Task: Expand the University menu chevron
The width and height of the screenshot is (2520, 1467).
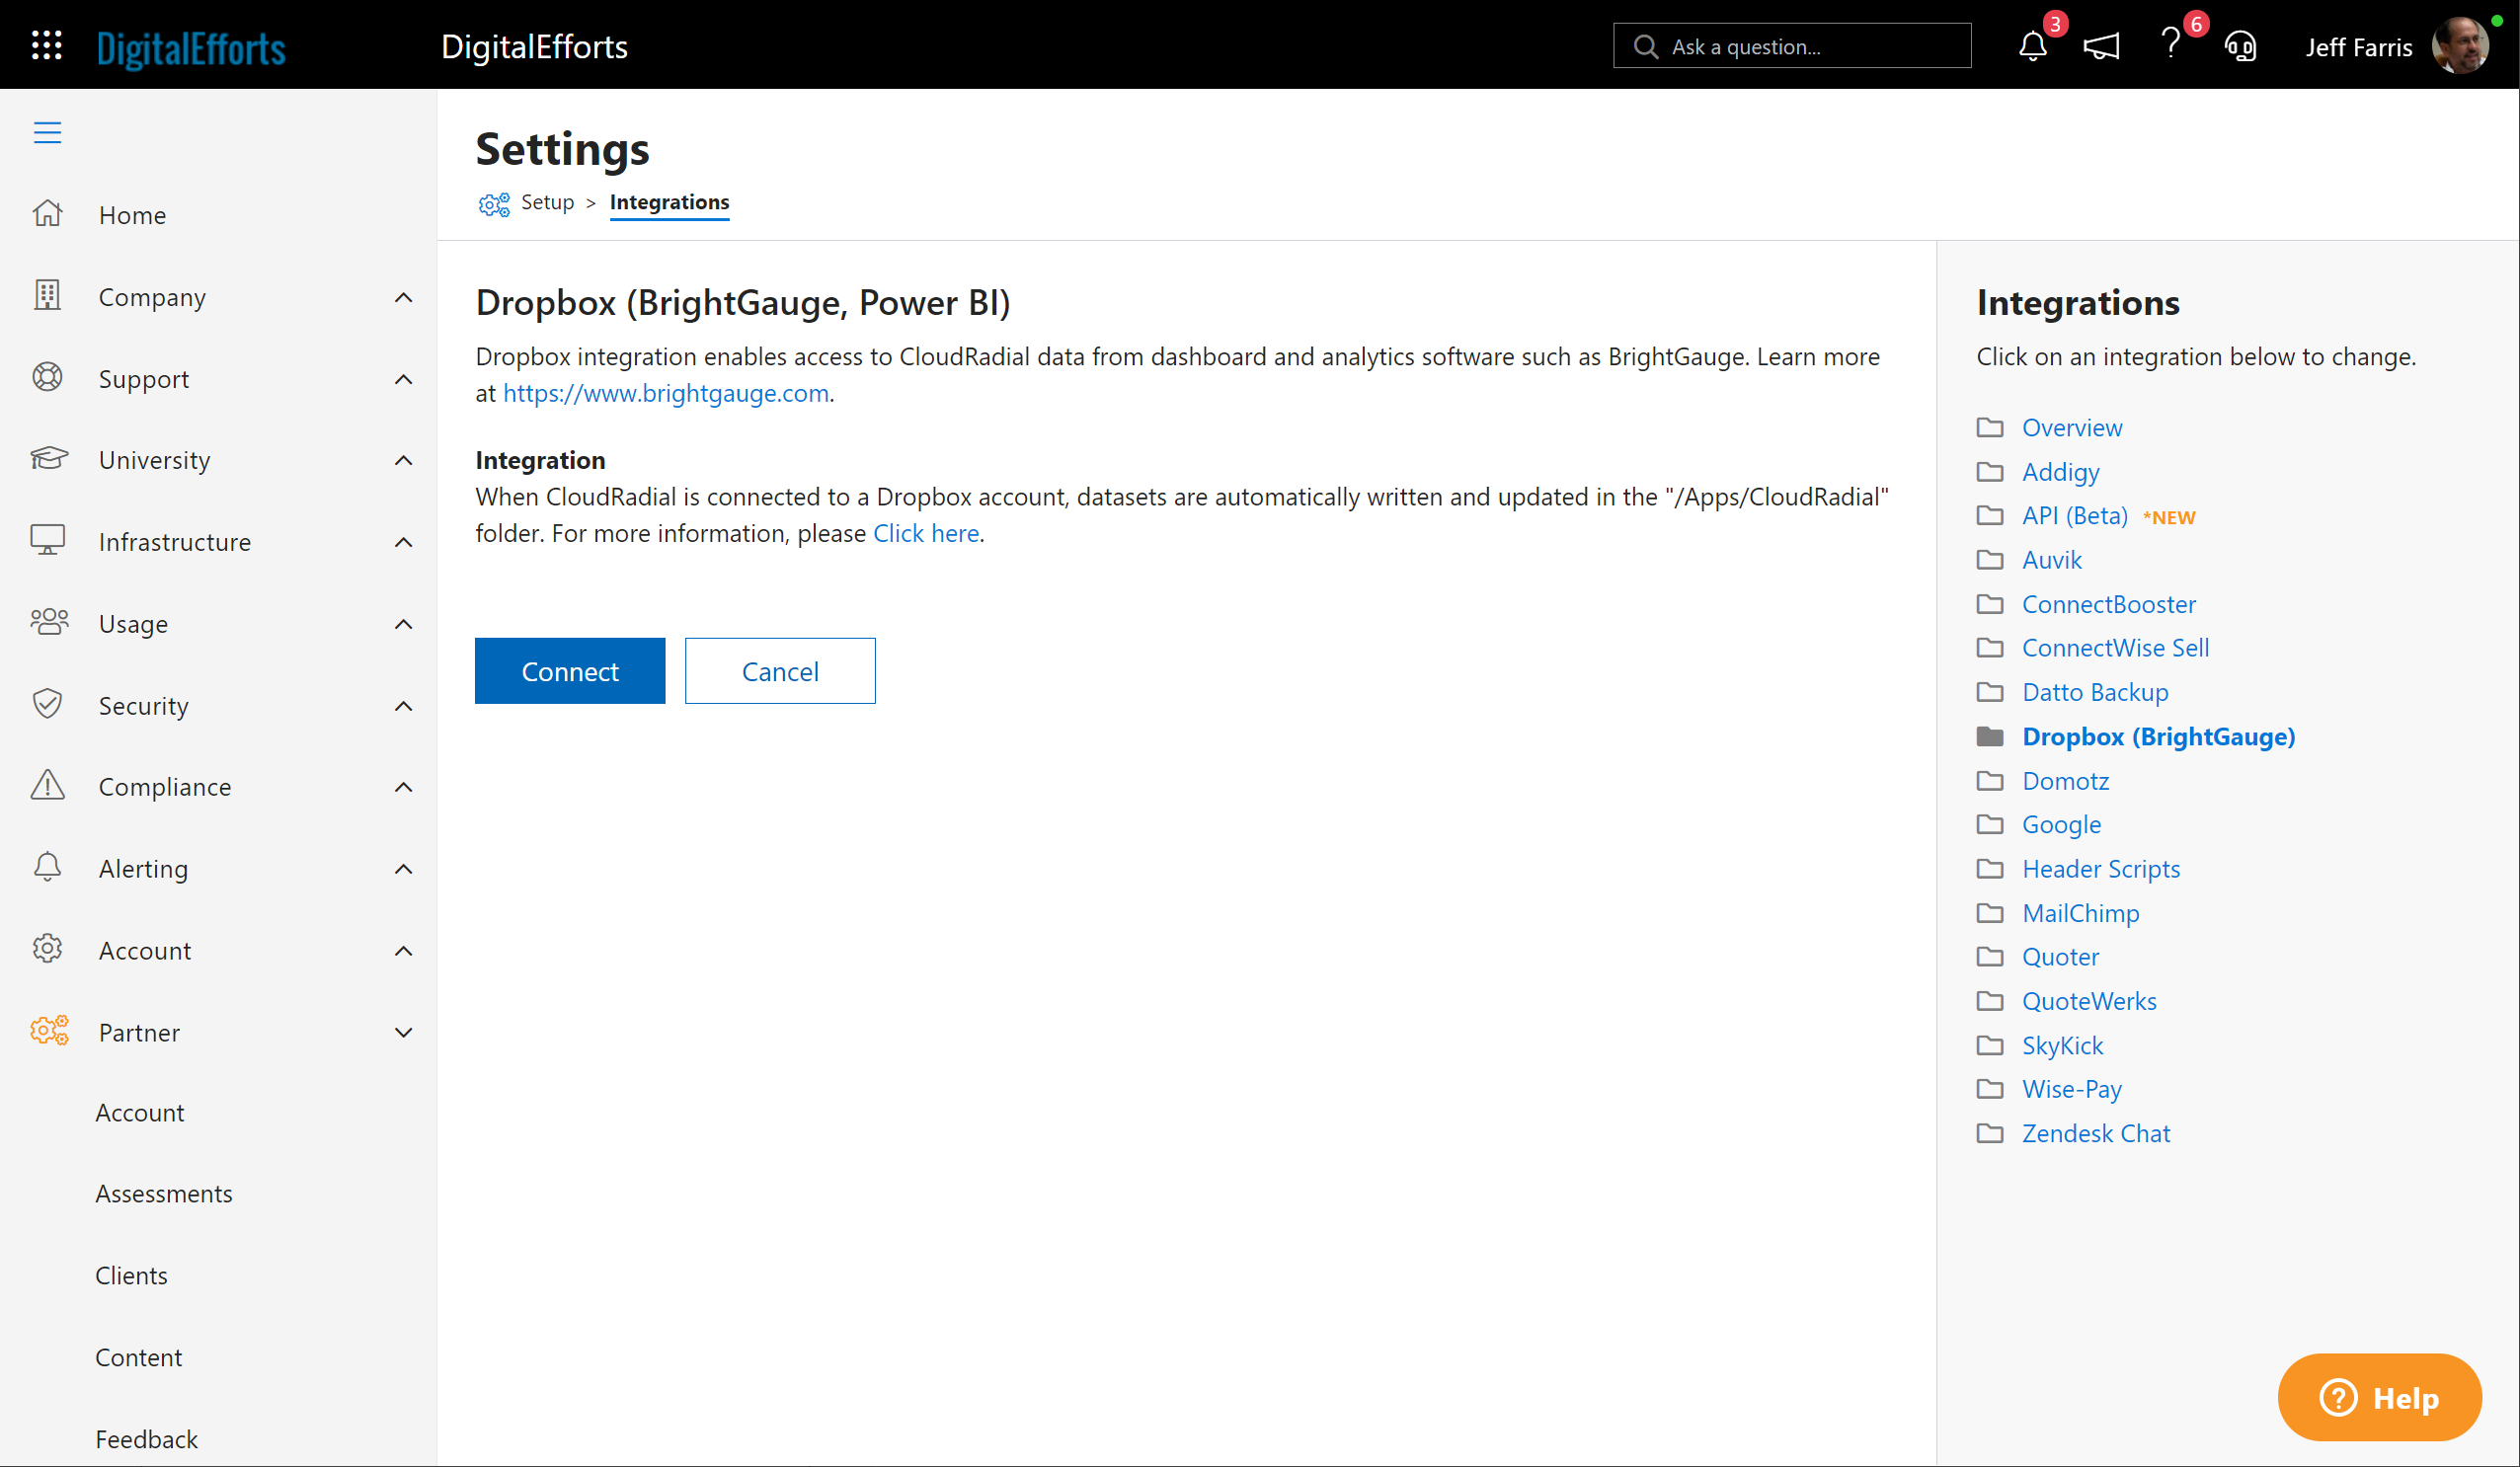Action: click(x=403, y=460)
